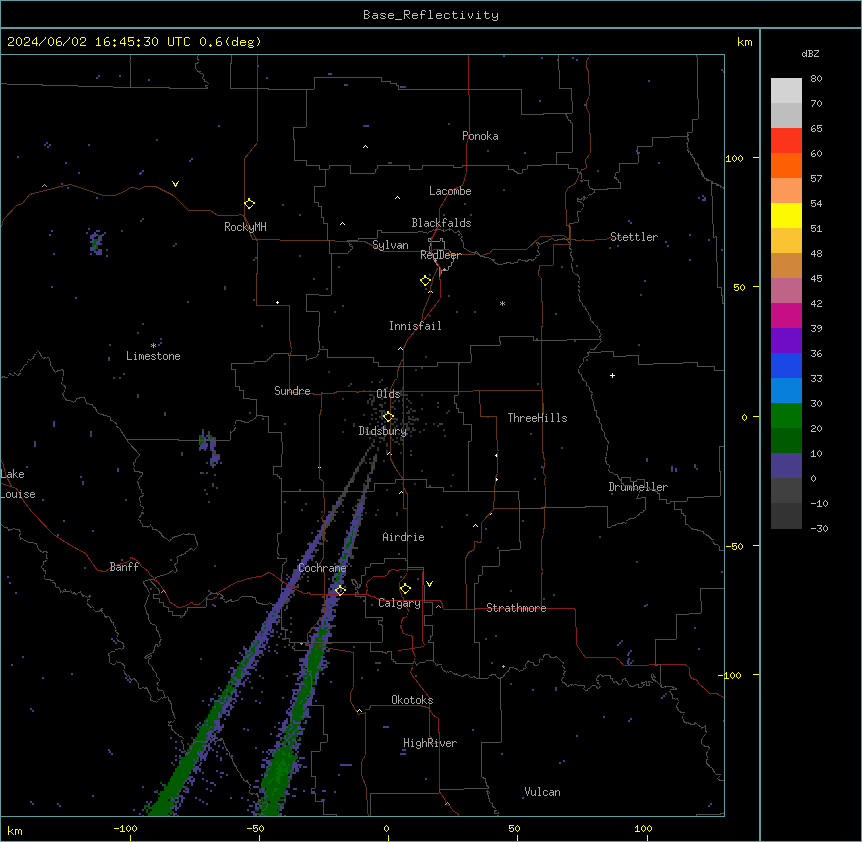The height and width of the screenshot is (842, 862).
Task: Click the ThreeHills label
Action: pos(537,418)
